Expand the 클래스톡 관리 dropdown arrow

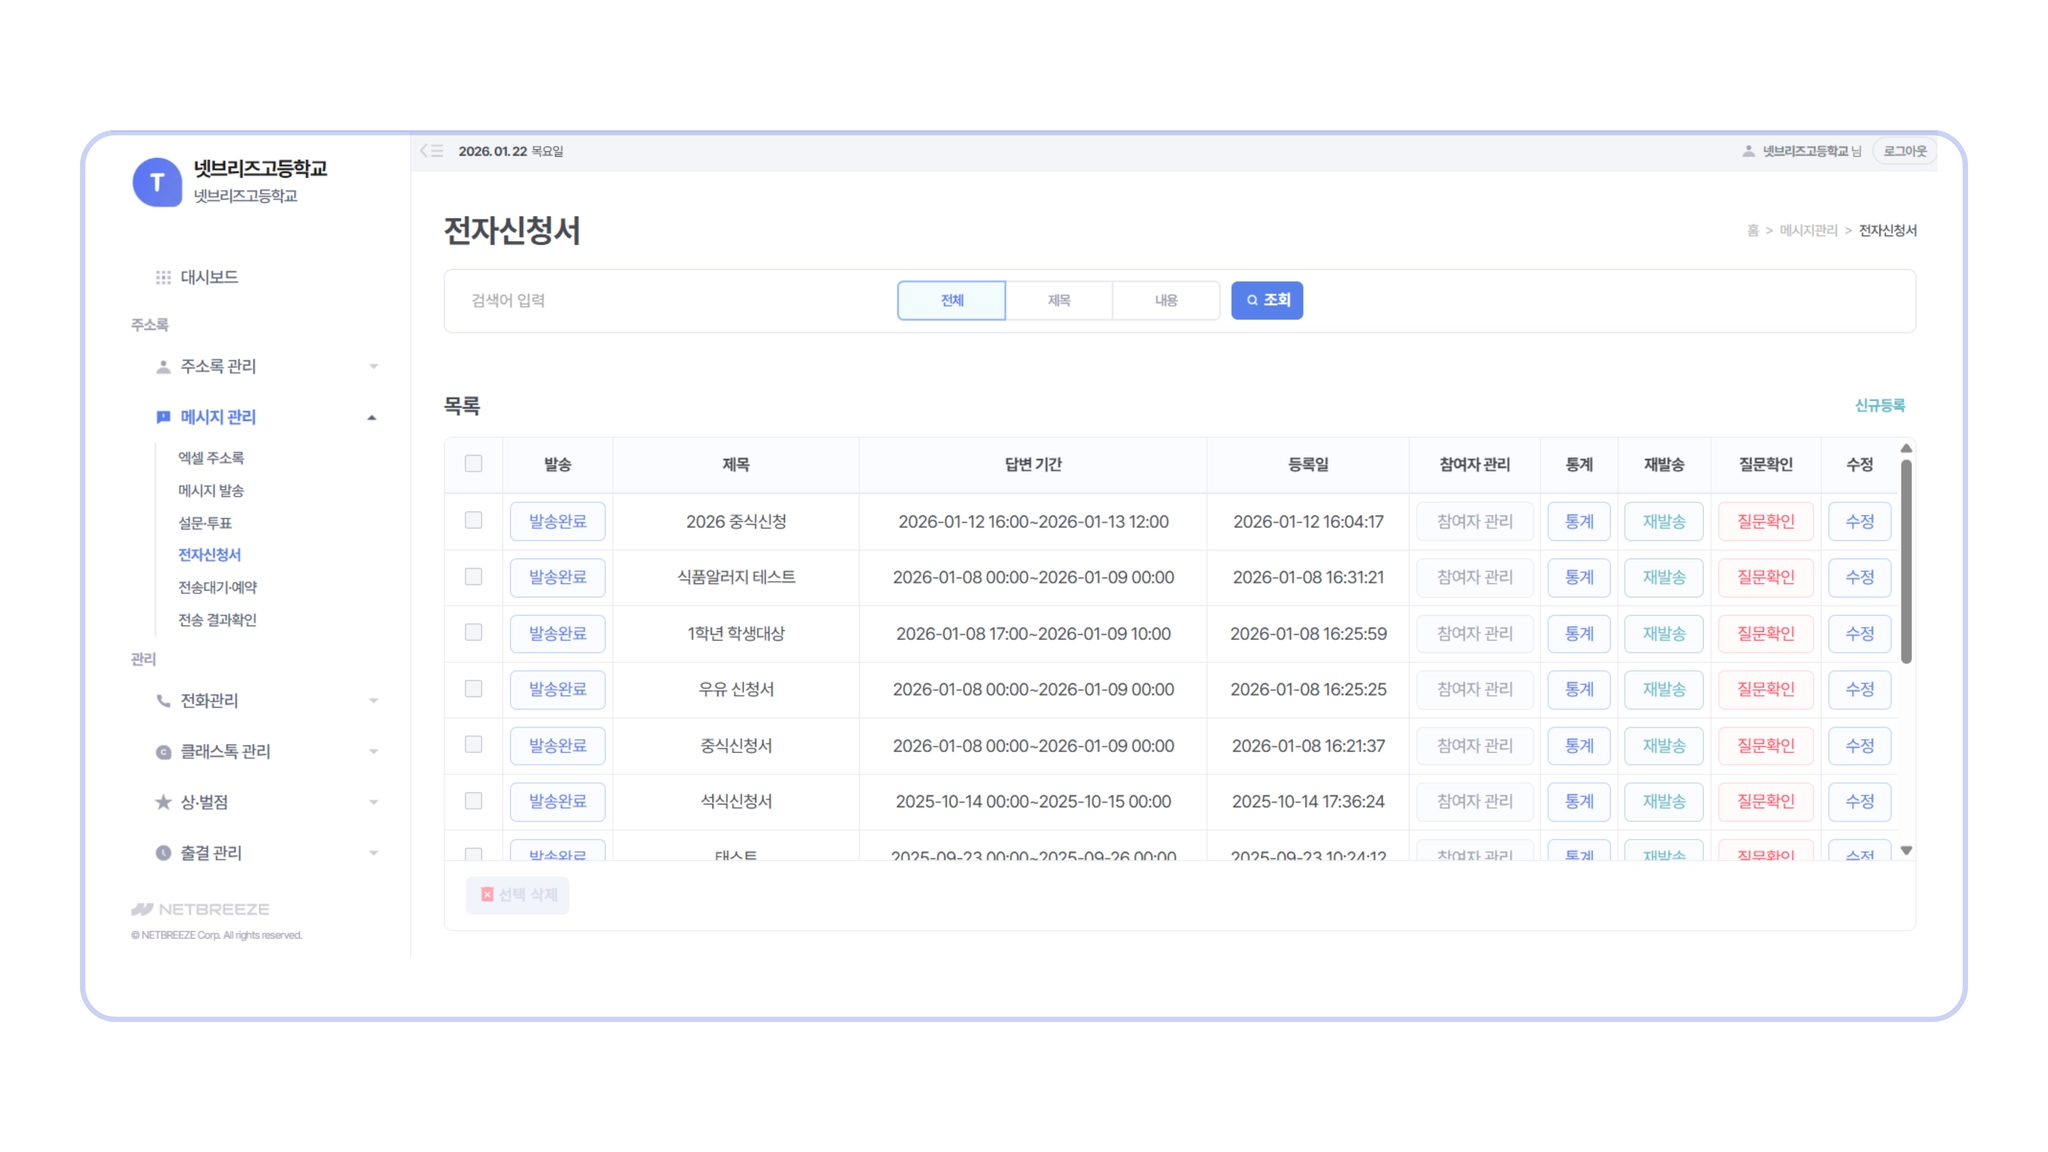click(x=373, y=752)
